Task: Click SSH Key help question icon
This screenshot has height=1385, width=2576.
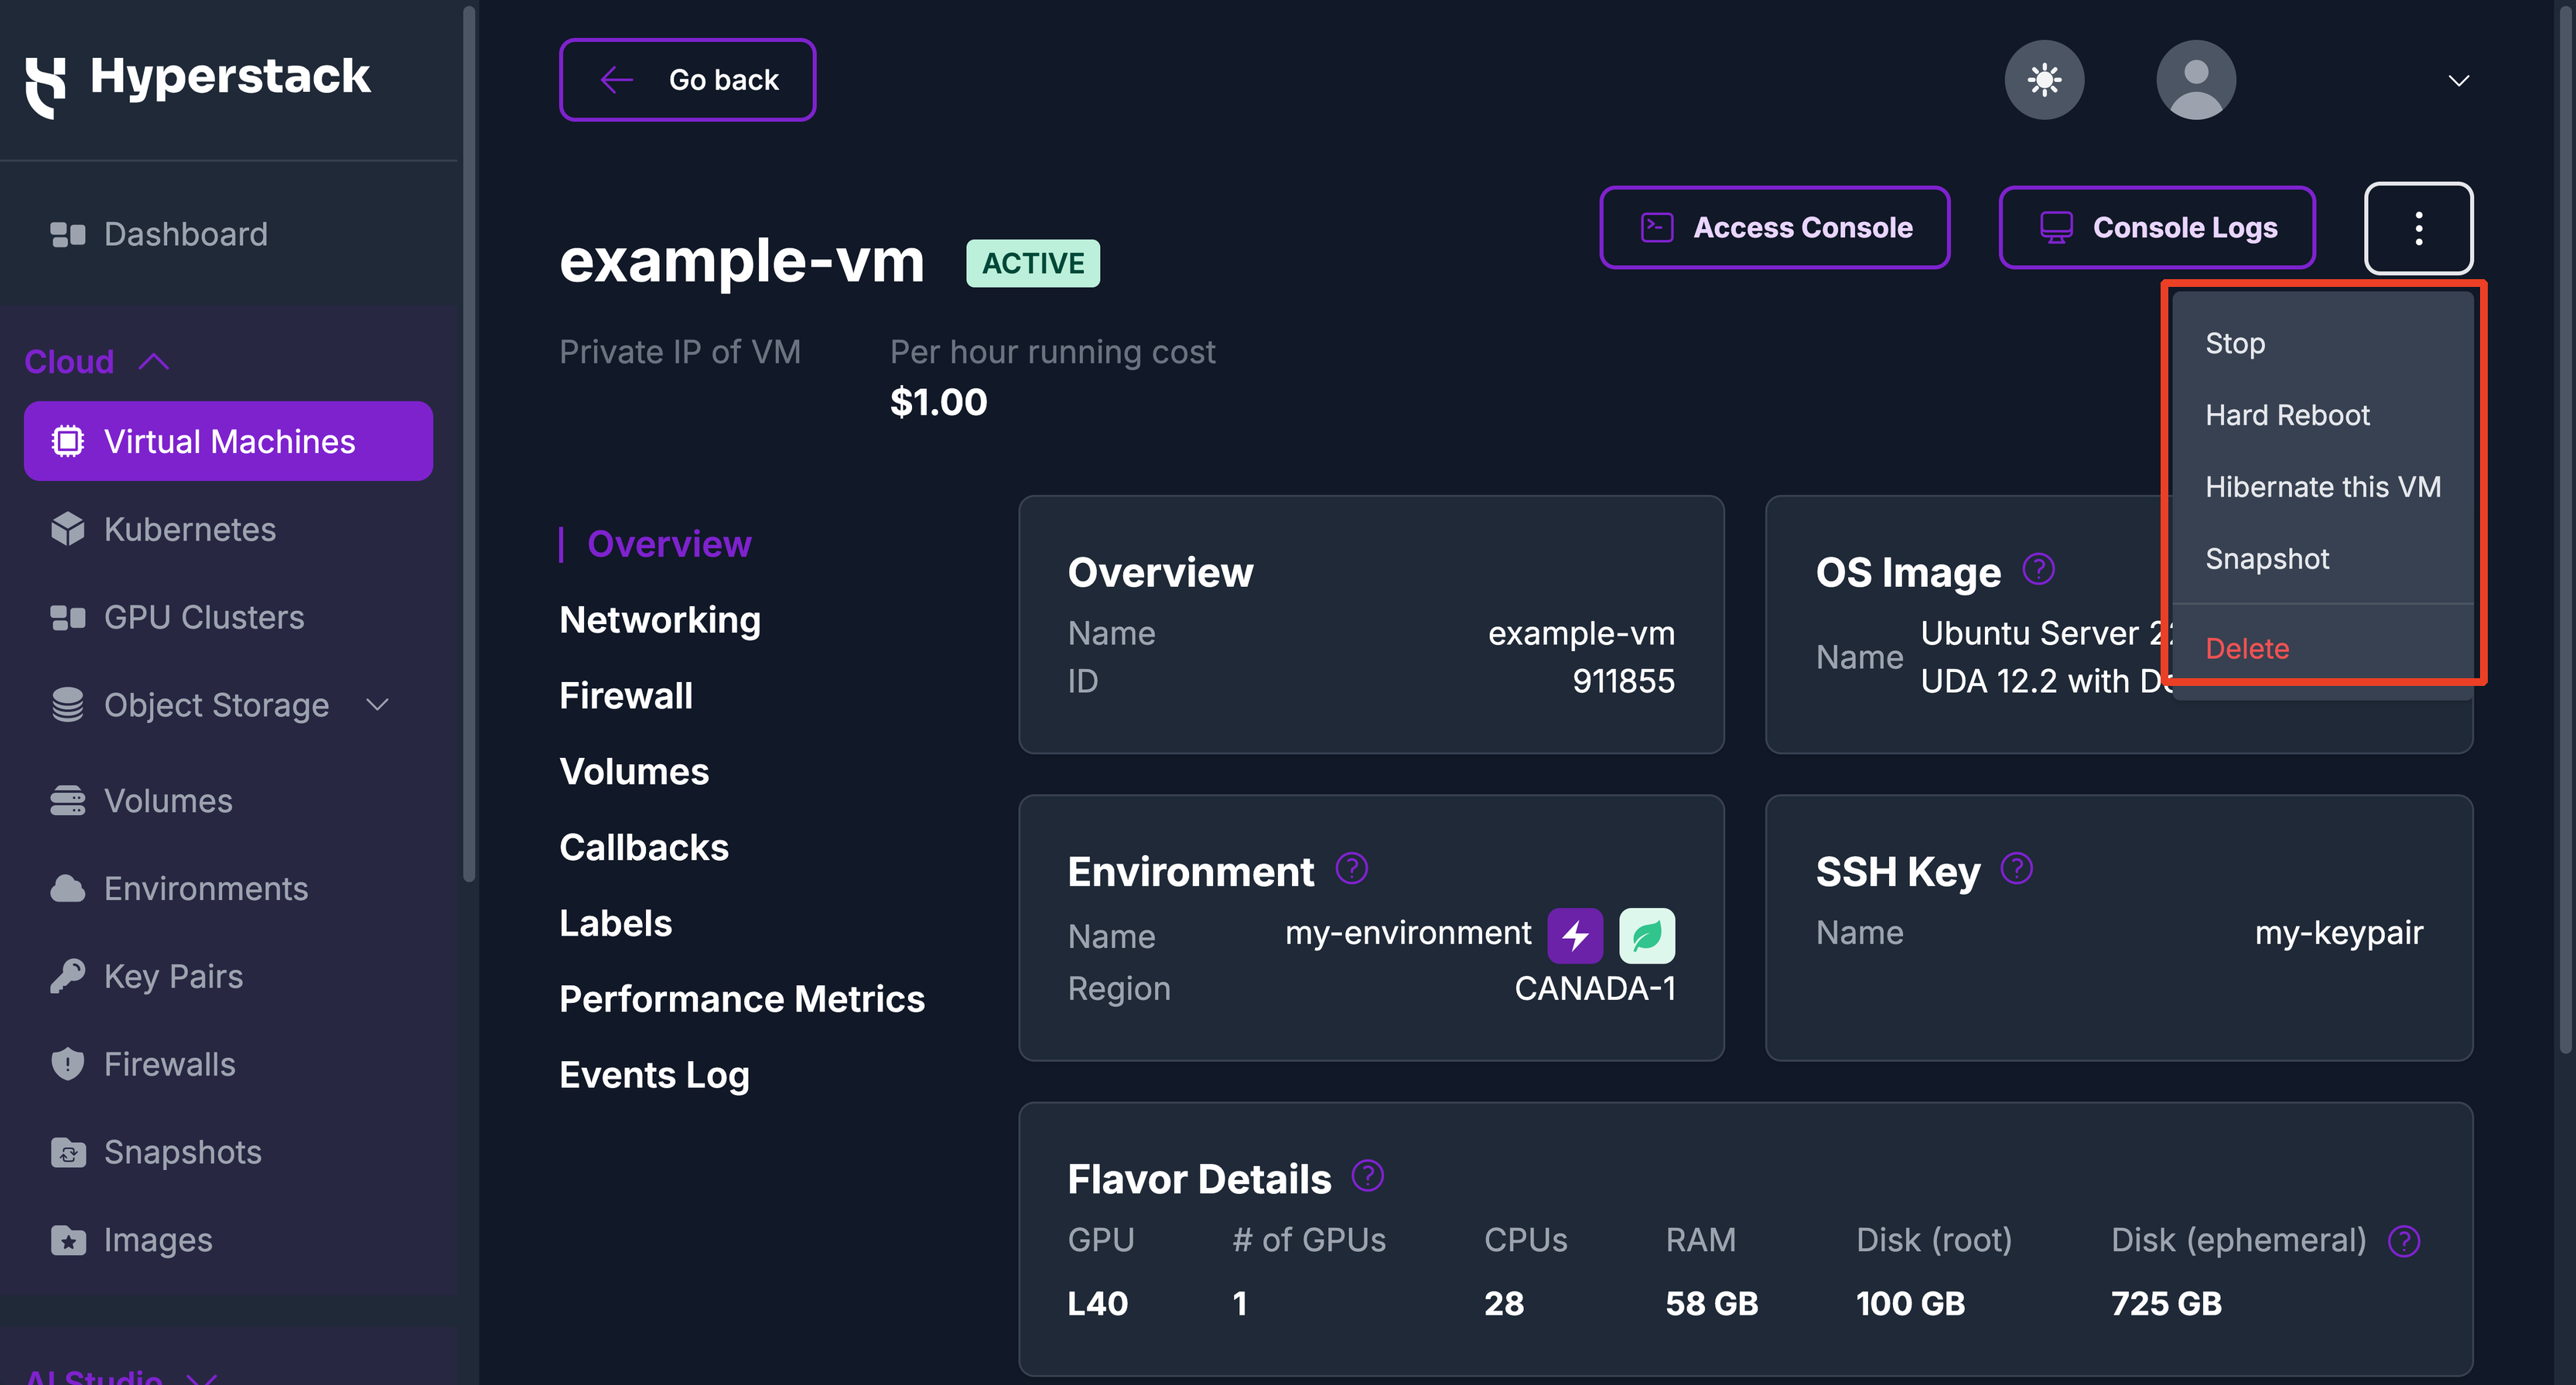Action: click(2016, 868)
